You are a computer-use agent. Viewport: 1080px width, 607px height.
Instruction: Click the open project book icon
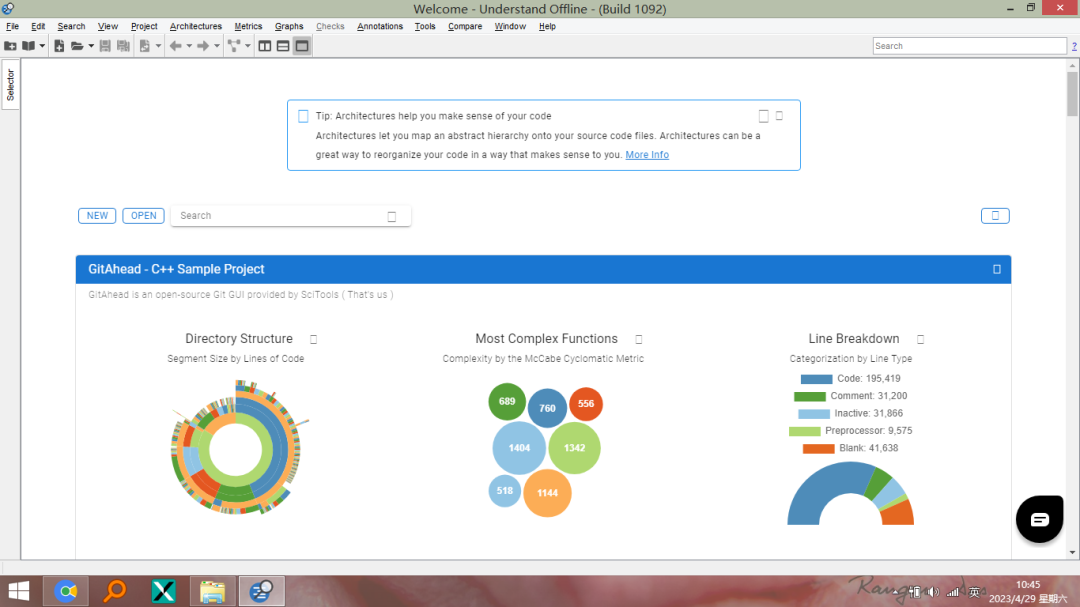[x=28, y=46]
